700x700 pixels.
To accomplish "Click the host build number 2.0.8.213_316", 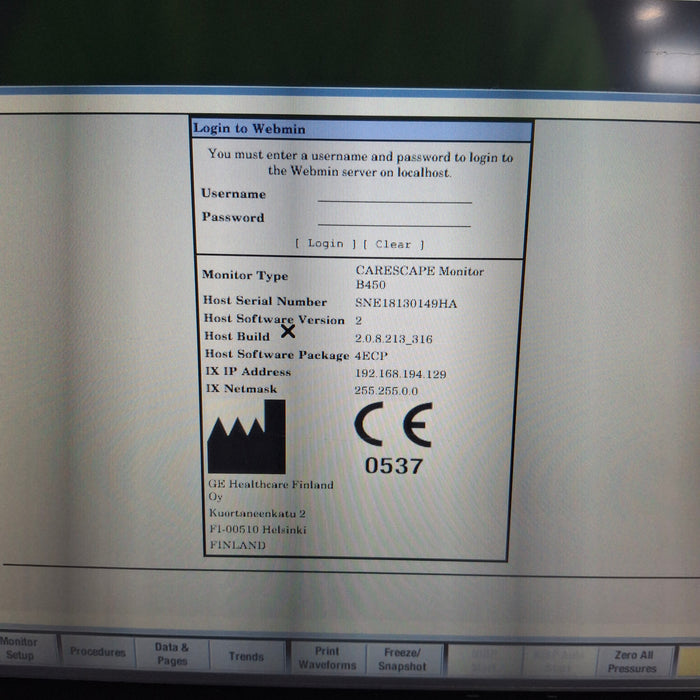I will pyautogui.click(x=394, y=339).
